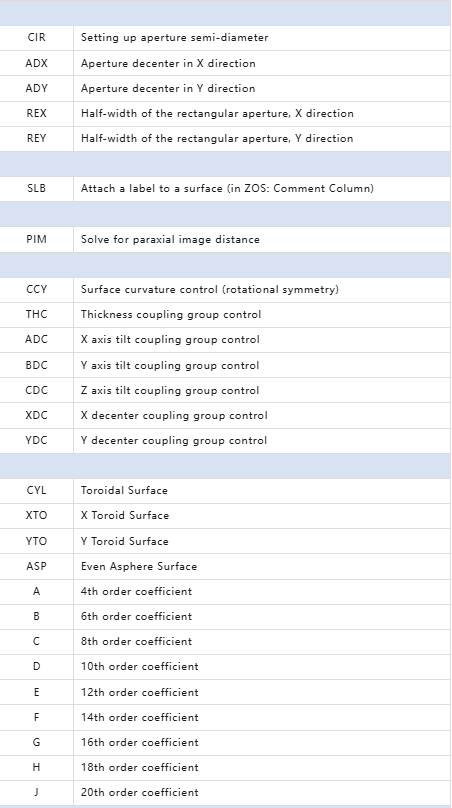Click the PIM paraxial image distance text
The height and width of the screenshot is (808, 452).
tap(170, 240)
